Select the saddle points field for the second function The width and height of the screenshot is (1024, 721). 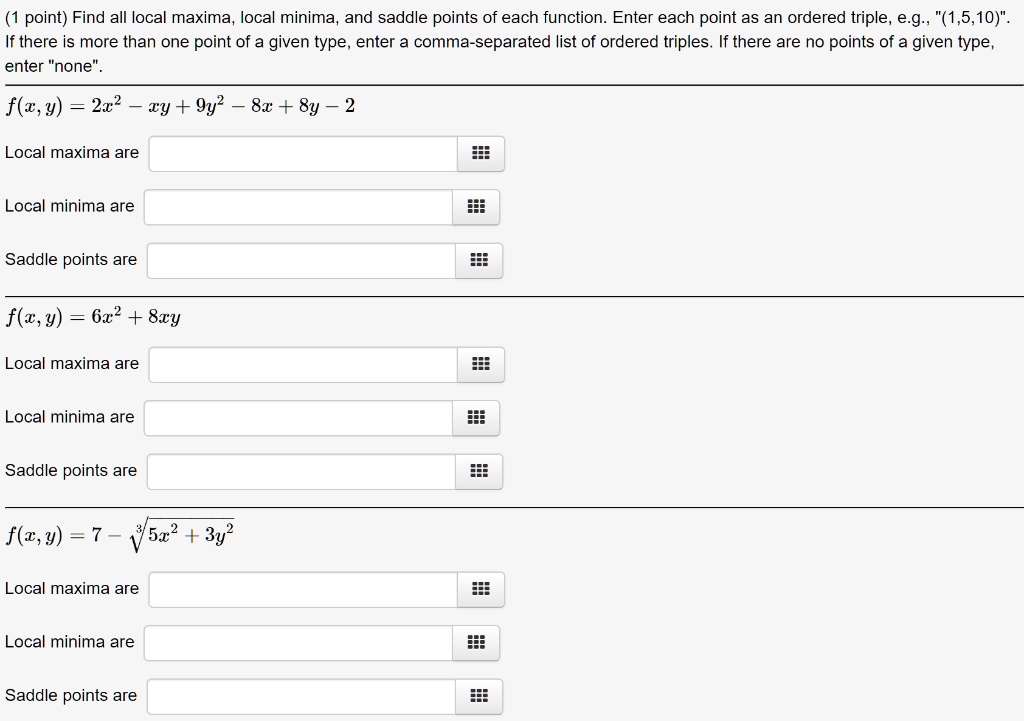click(x=301, y=471)
